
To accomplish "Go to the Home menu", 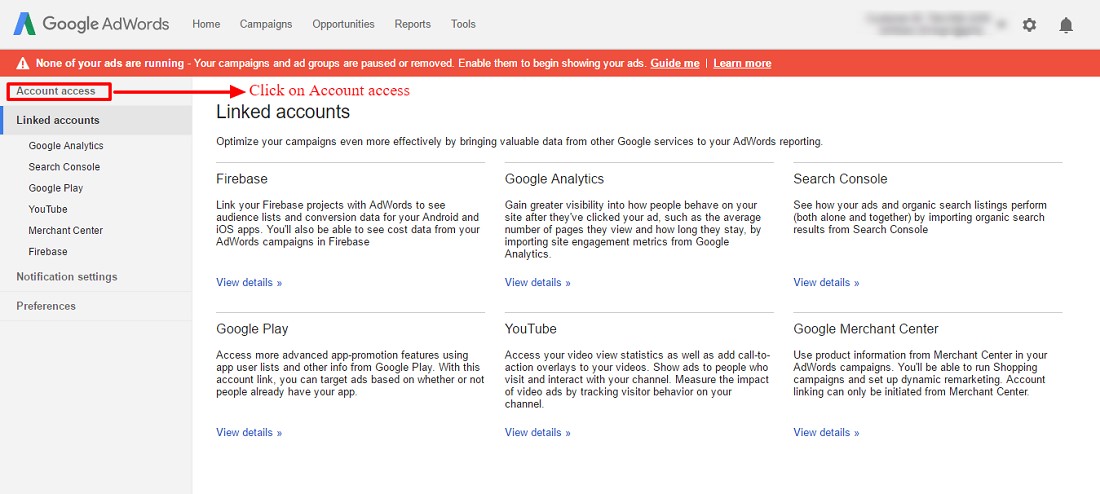I will pos(206,24).
